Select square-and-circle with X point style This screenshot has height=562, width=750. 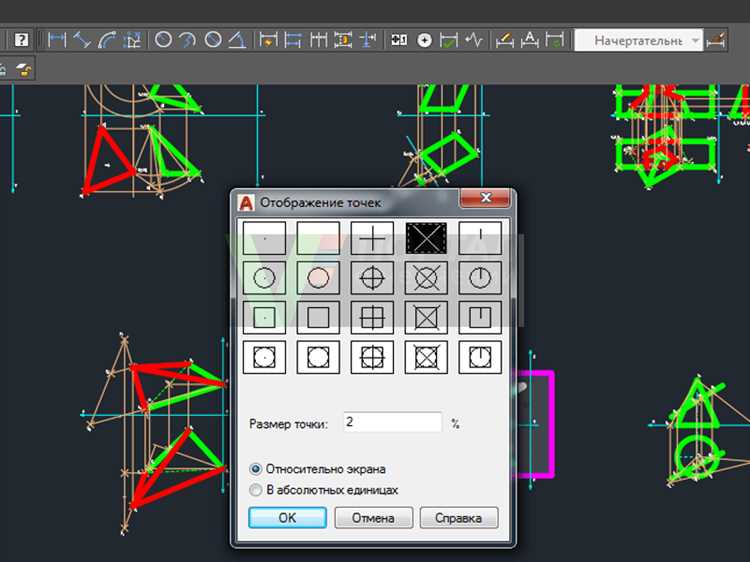[426, 357]
